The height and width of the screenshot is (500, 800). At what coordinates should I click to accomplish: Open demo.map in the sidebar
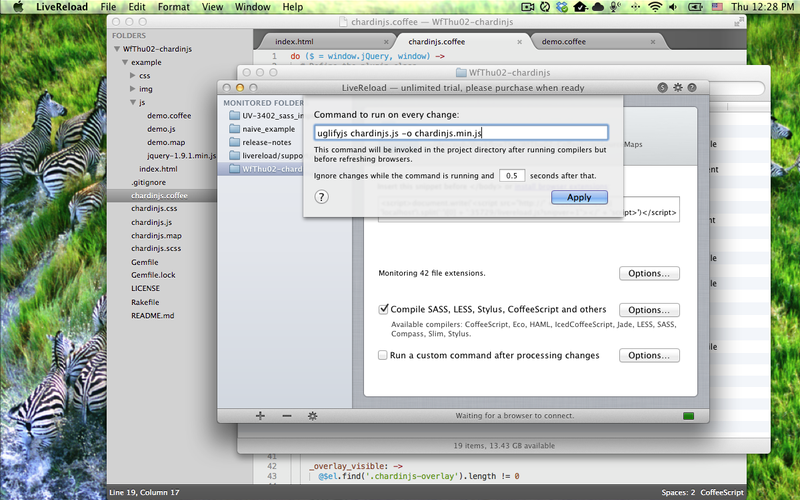pos(166,142)
